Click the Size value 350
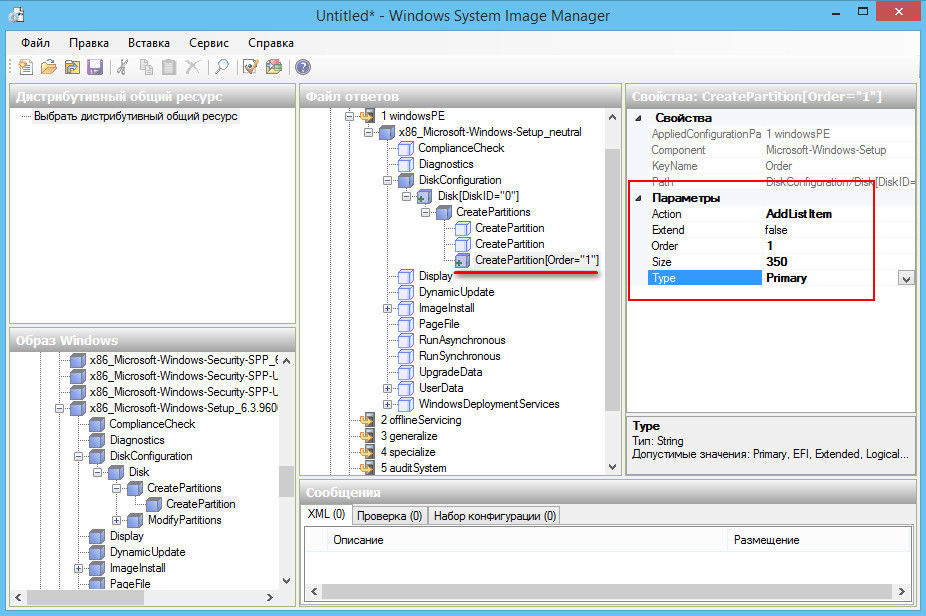The height and width of the screenshot is (616, 926). coord(777,262)
